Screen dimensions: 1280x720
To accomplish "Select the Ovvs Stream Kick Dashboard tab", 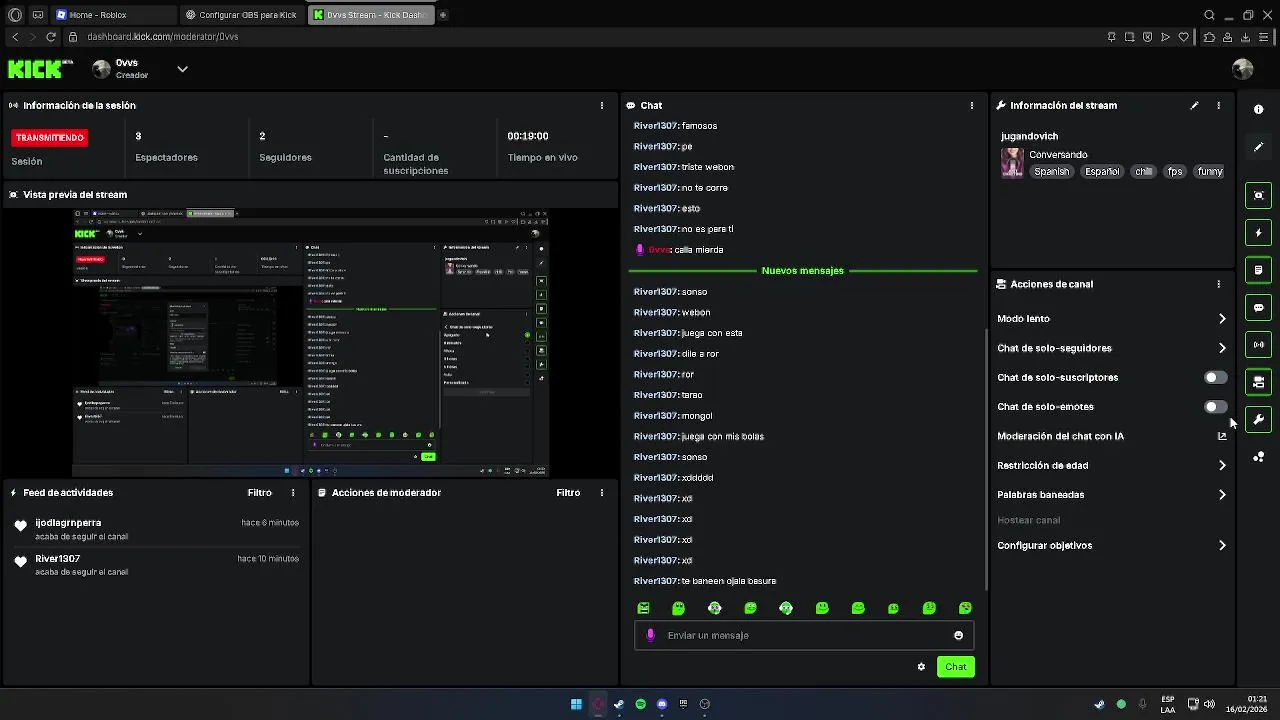I will (370, 15).
